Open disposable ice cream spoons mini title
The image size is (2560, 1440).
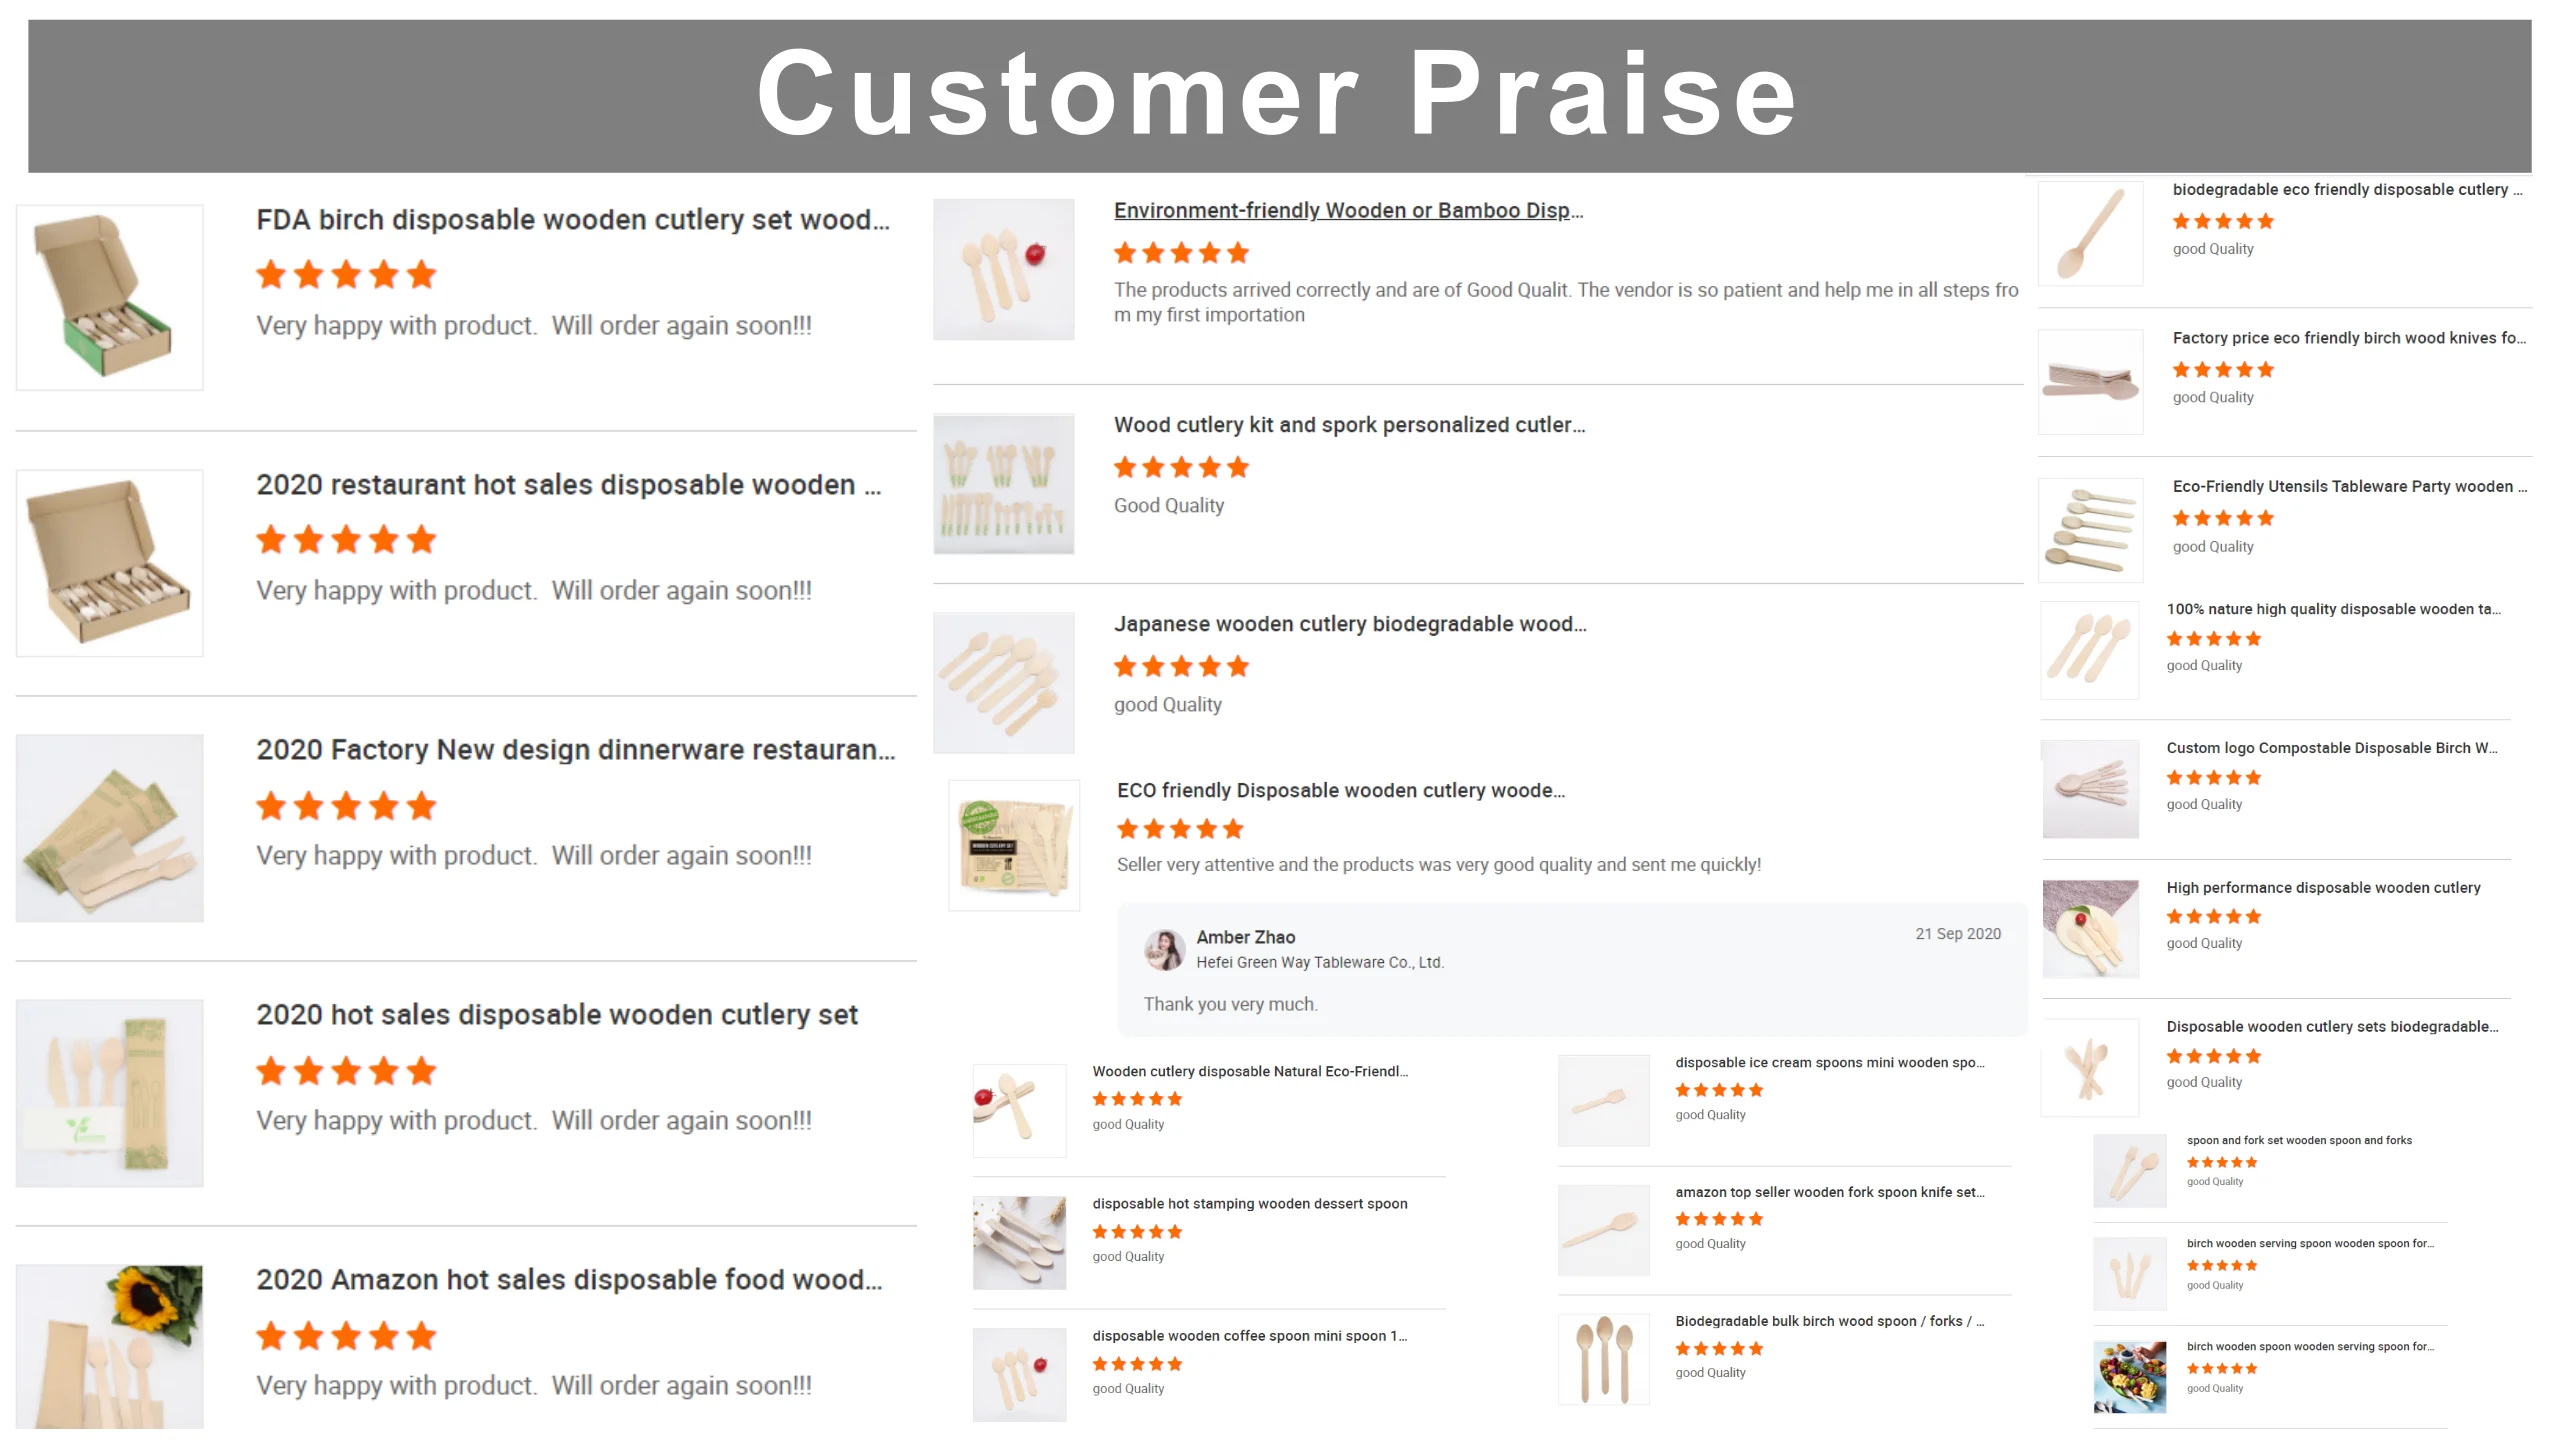pyautogui.click(x=1829, y=1063)
